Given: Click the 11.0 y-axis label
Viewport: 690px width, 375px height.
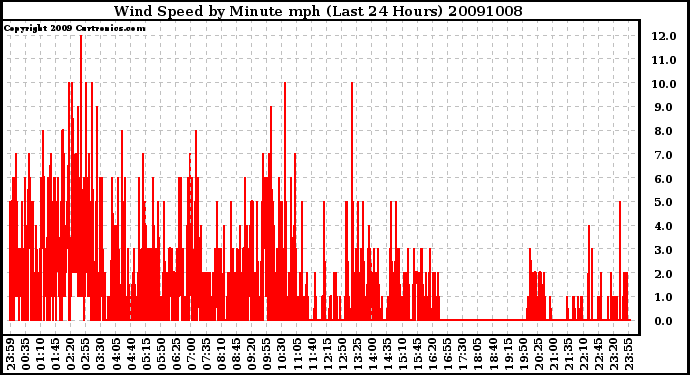Looking at the screenshot, I should pyautogui.click(x=664, y=60).
